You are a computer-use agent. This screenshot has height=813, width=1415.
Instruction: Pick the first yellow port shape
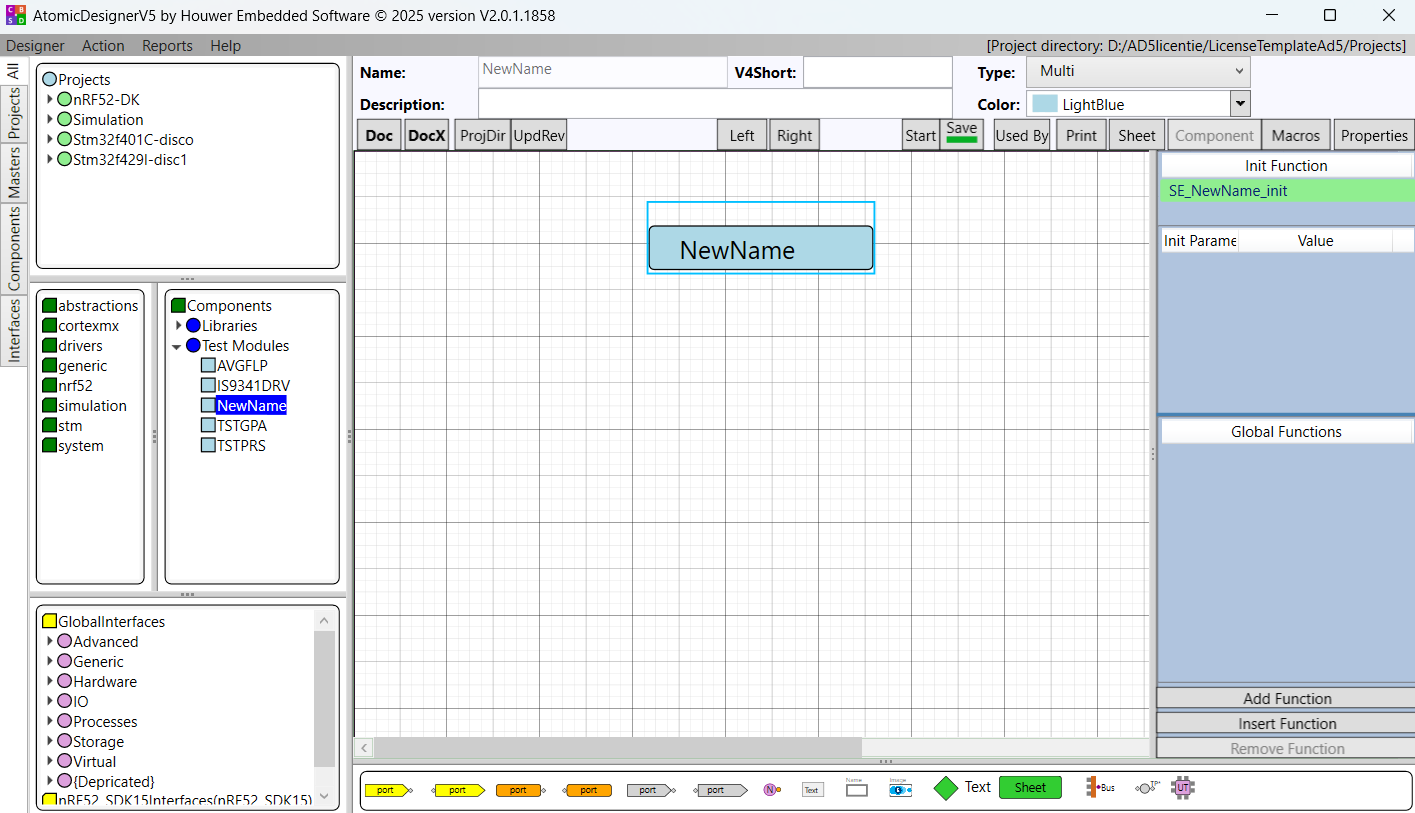387,790
